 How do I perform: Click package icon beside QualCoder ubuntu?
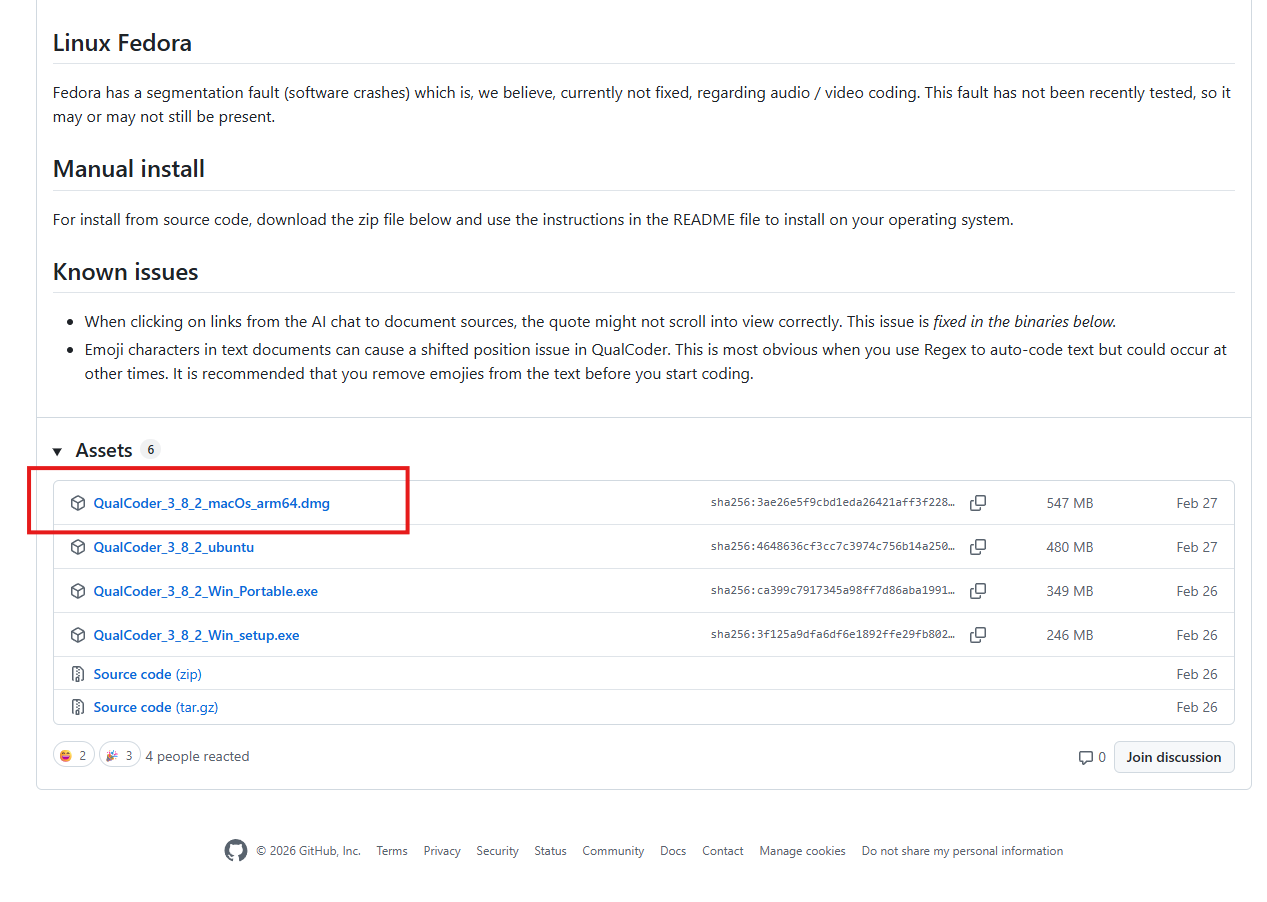click(77, 547)
